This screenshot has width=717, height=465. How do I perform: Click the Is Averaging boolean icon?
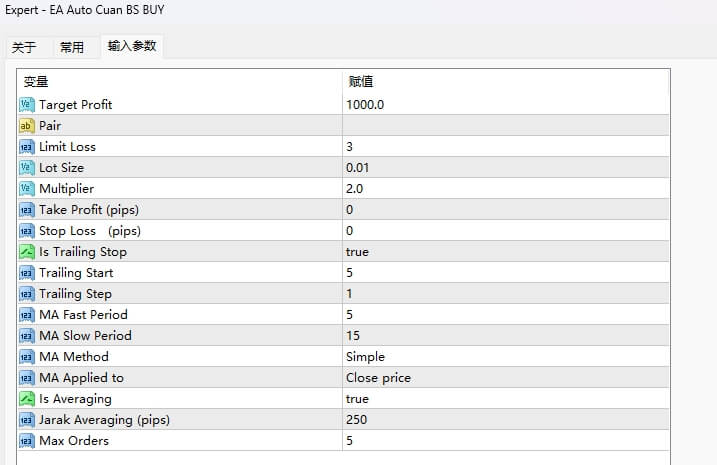click(27, 399)
